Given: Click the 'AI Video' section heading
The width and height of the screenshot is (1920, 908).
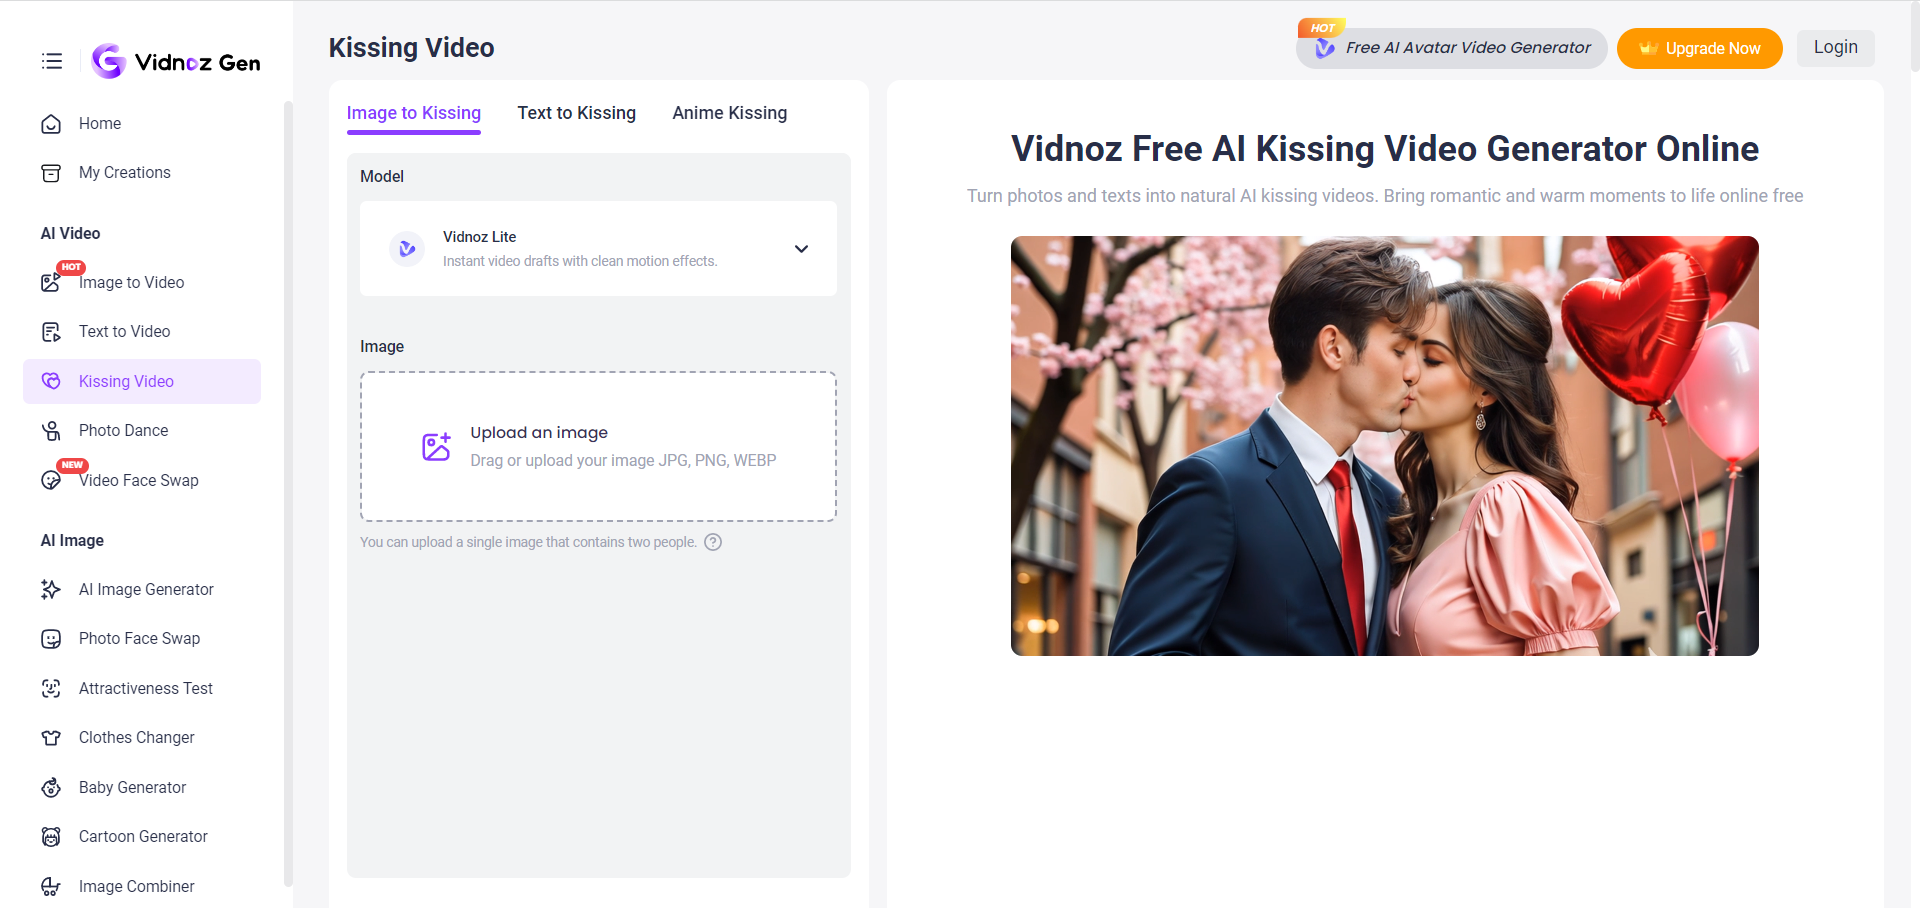Looking at the screenshot, I should coord(70,234).
